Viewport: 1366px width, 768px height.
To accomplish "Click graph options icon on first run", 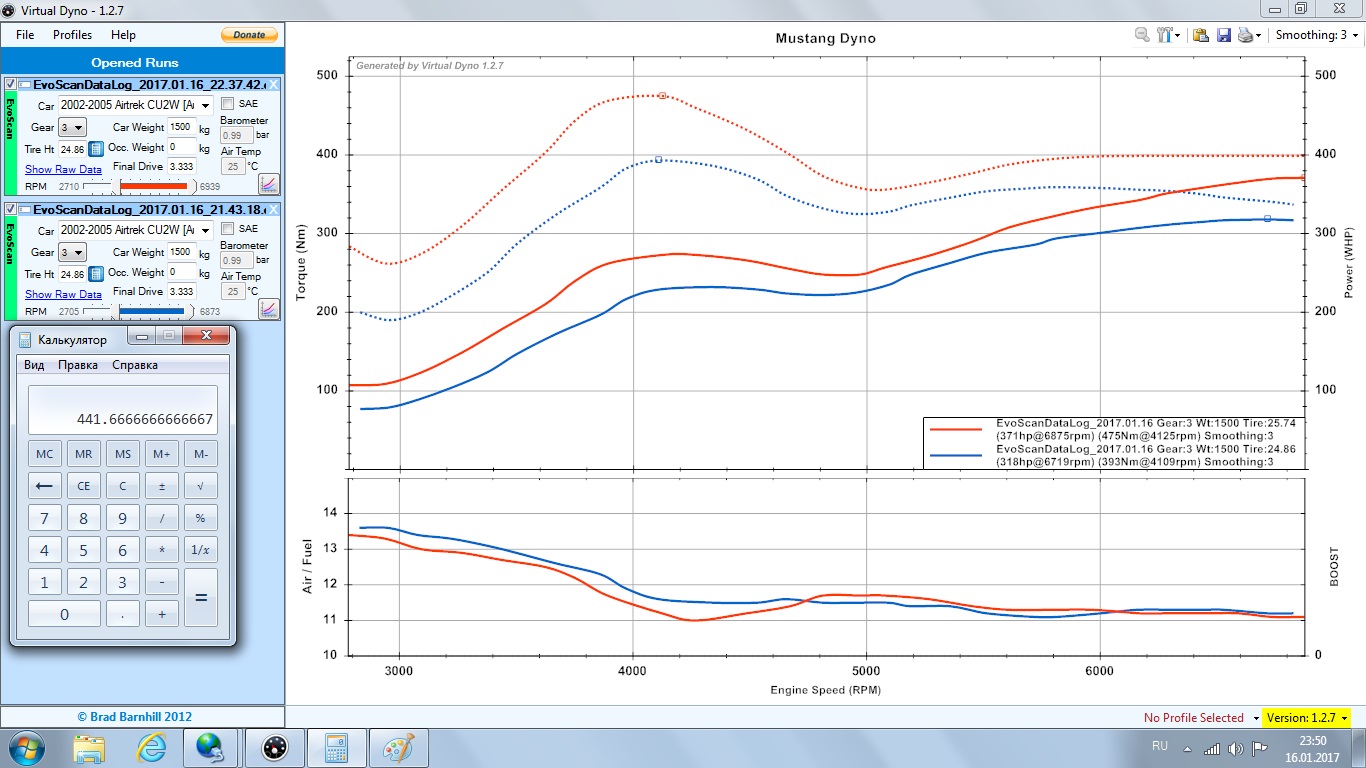I will click(x=268, y=183).
